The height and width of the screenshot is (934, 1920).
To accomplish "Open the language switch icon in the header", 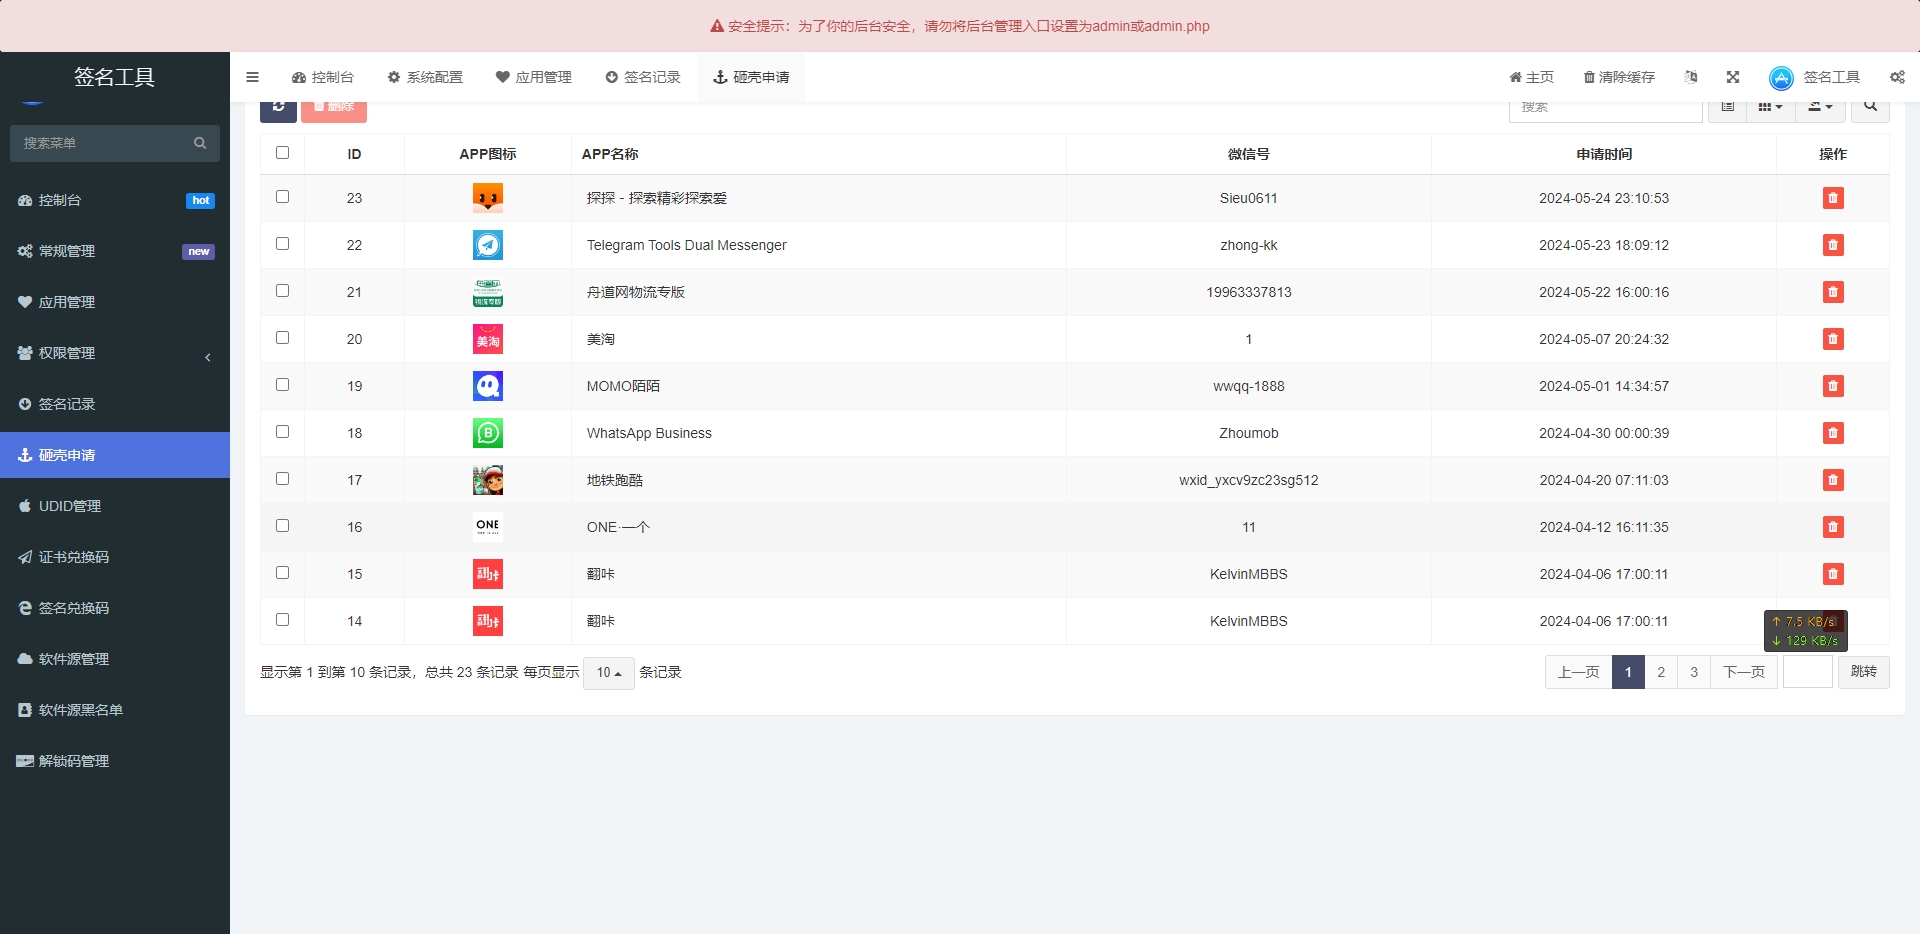I will (x=1691, y=77).
